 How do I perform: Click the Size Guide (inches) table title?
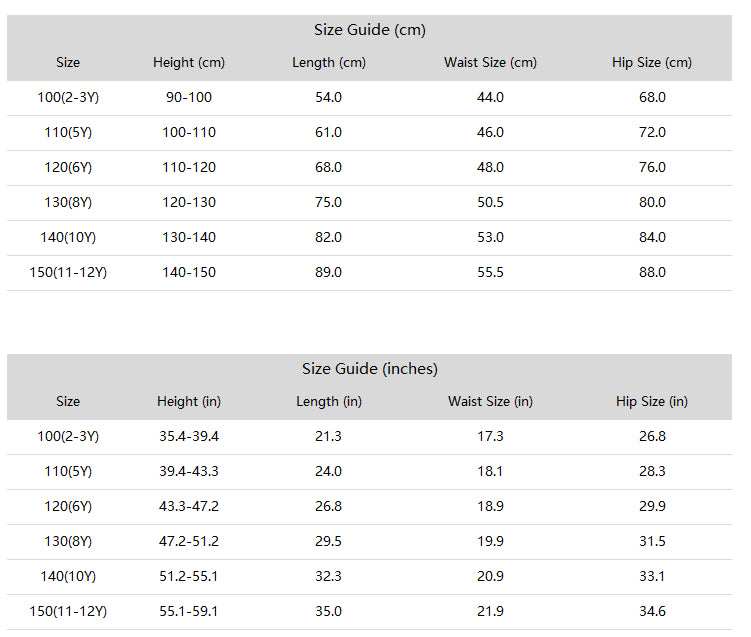point(370,369)
